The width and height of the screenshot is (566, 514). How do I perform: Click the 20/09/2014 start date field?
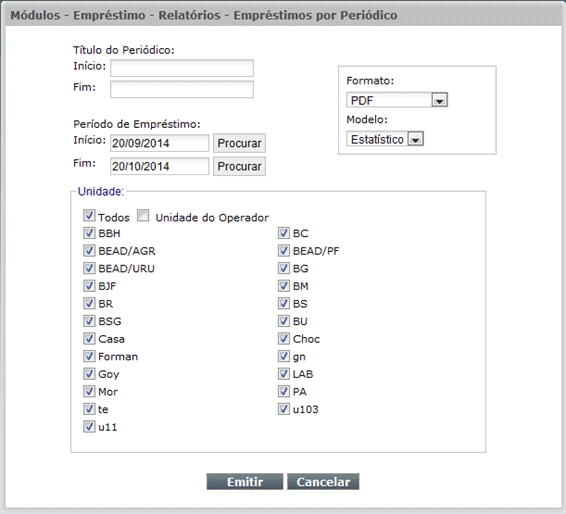click(160, 143)
